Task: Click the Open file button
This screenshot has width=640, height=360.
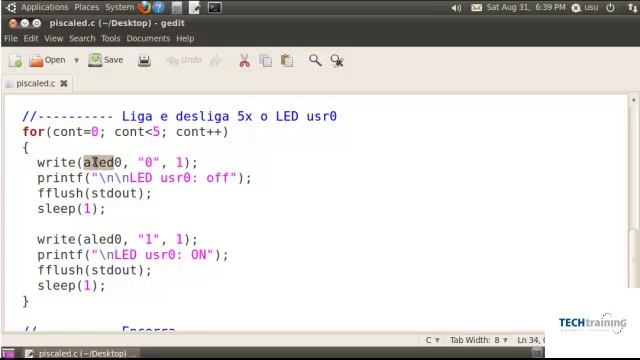Action: click(x=47, y=60)
